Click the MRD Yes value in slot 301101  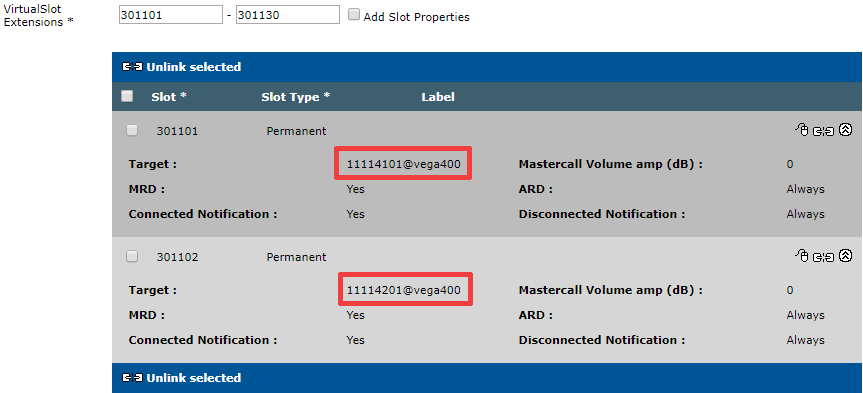356,189
